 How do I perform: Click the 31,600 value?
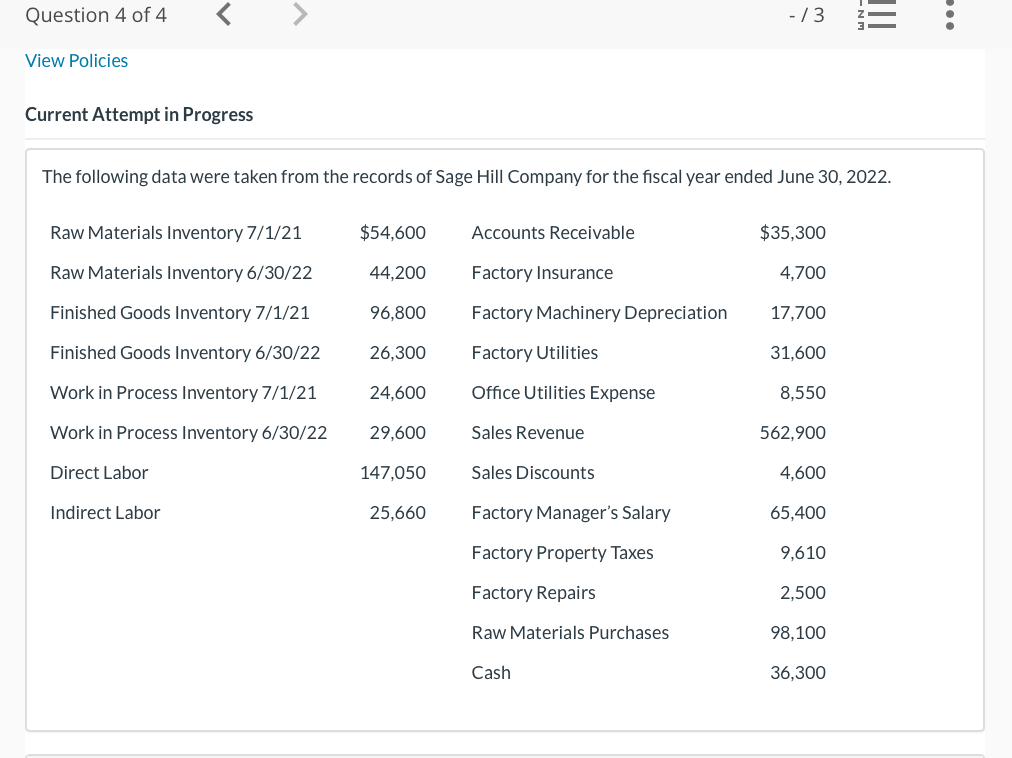(798, 353)
